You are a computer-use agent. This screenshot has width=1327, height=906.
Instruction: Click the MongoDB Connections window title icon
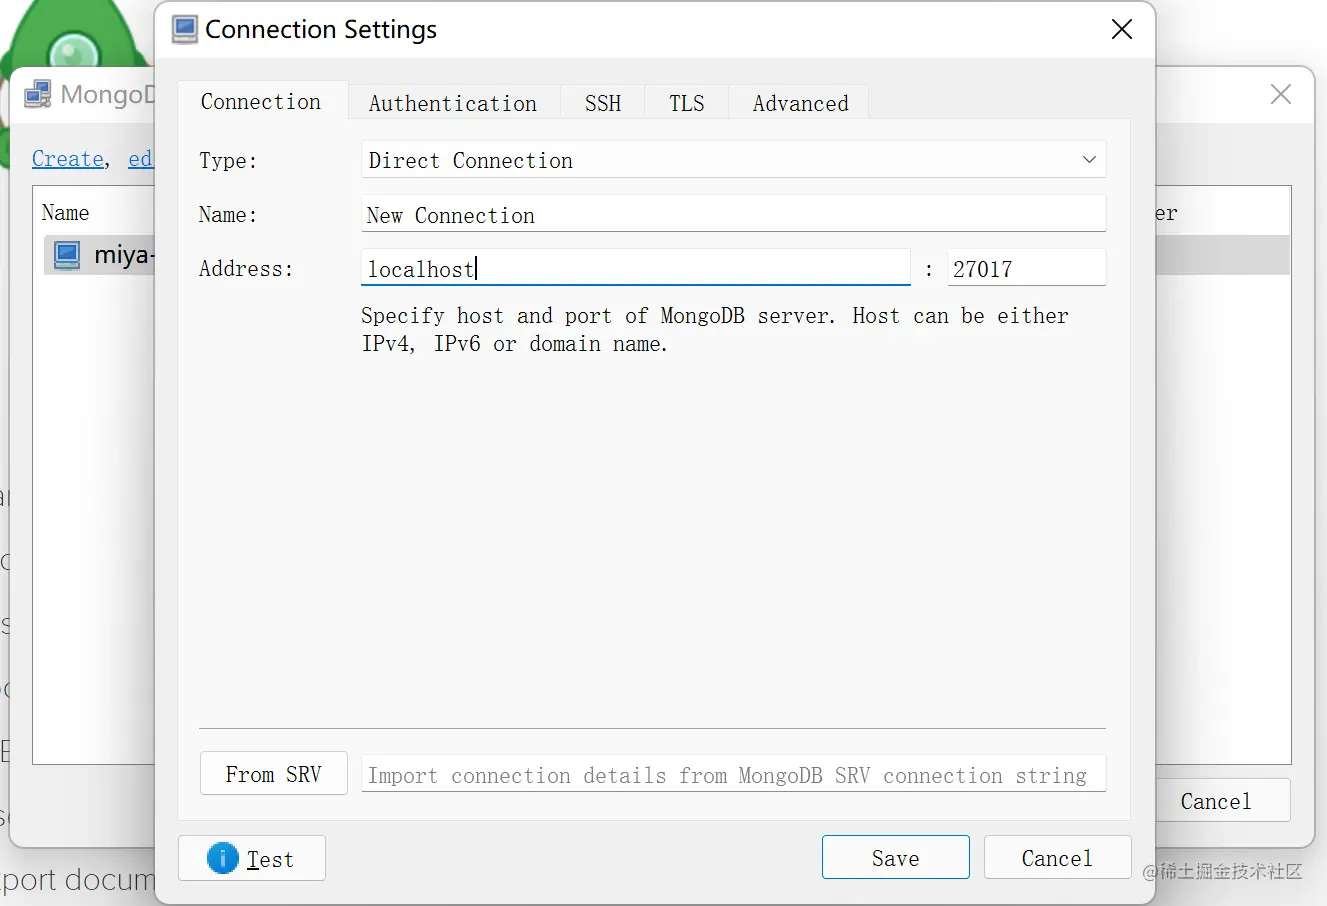38,94
